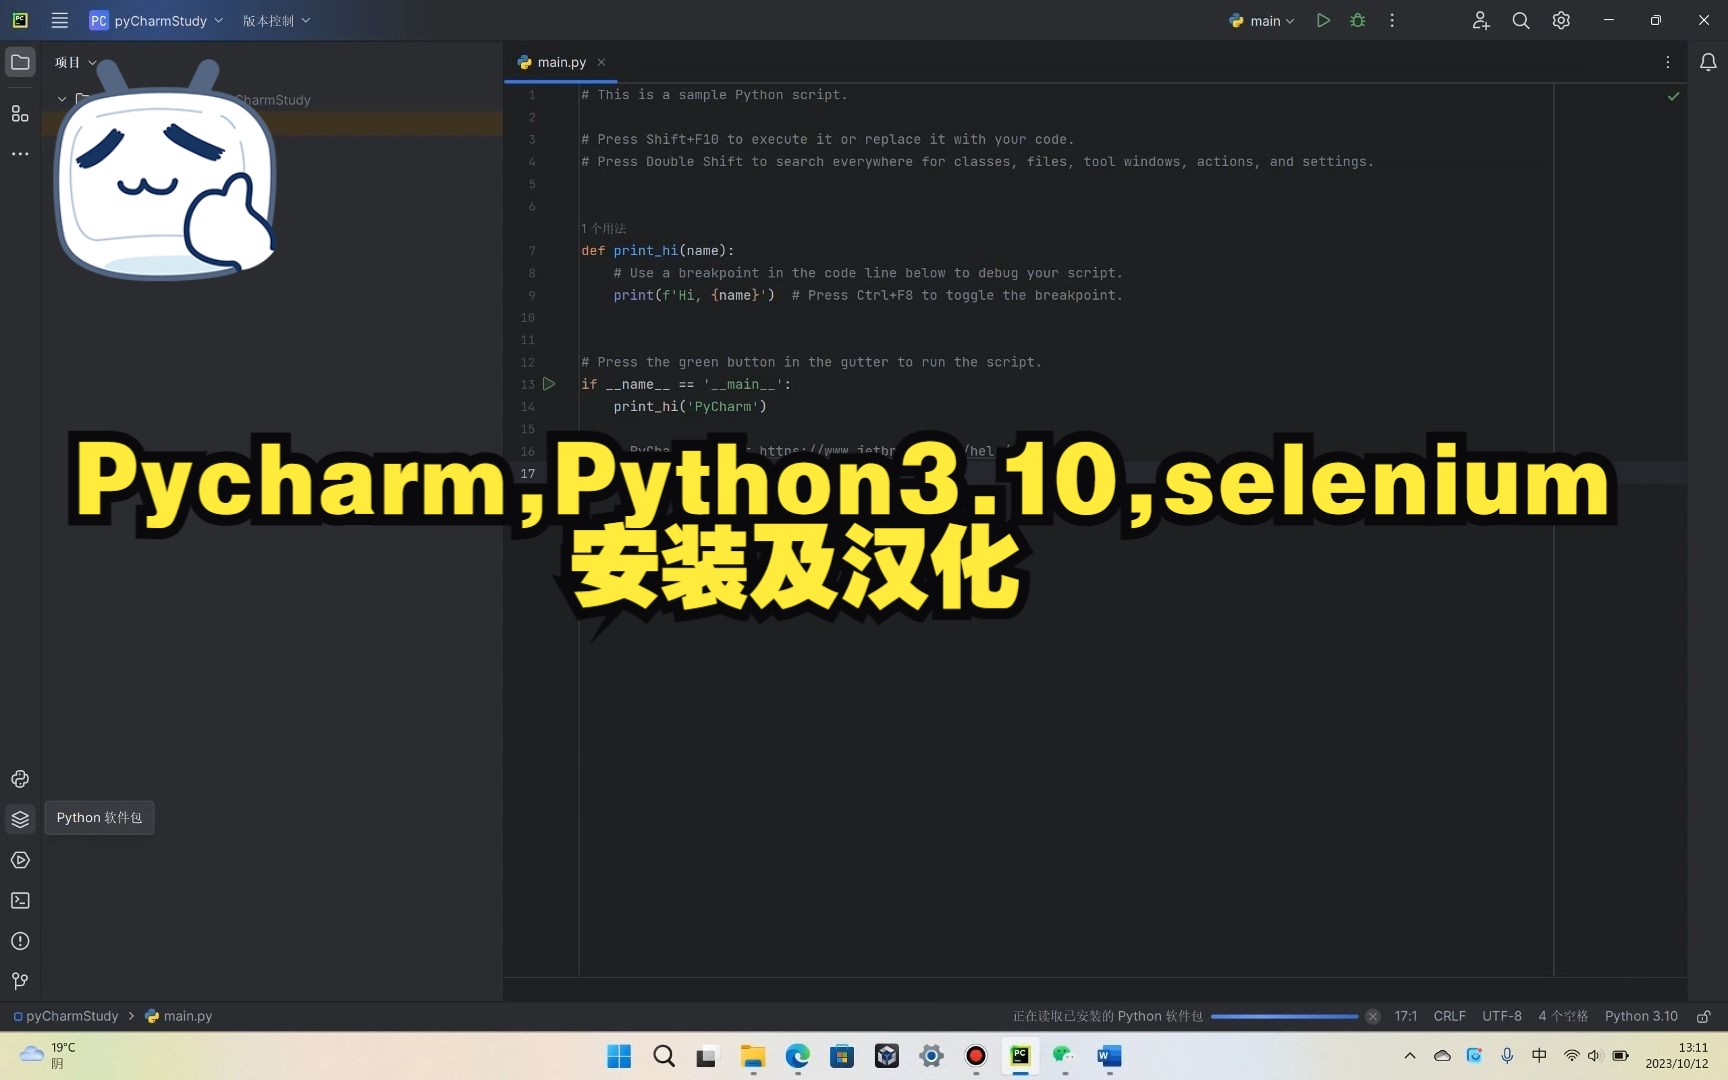This screenshot has width=1728, height=1080.
Task: Open Search Everywhere magnifier
Action: 1521,20
